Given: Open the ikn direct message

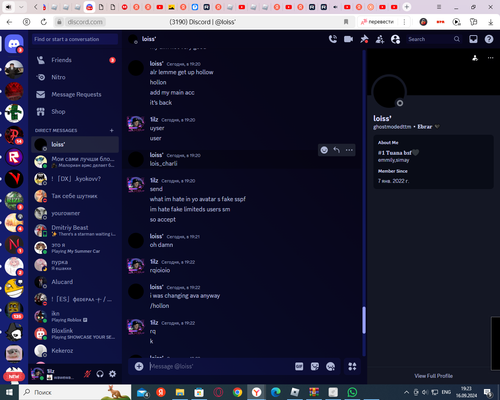Looking at the screenshot, I should pos(75,316).
